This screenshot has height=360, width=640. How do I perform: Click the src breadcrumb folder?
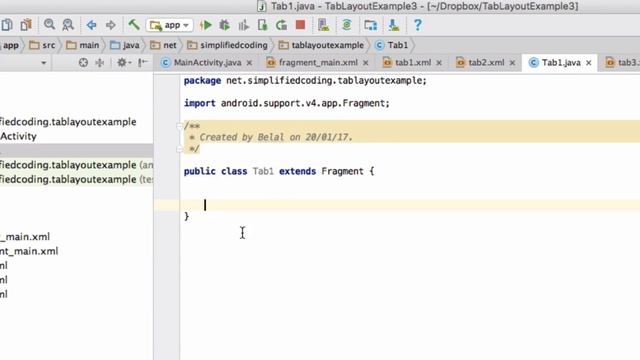click(x=42, y=45)
